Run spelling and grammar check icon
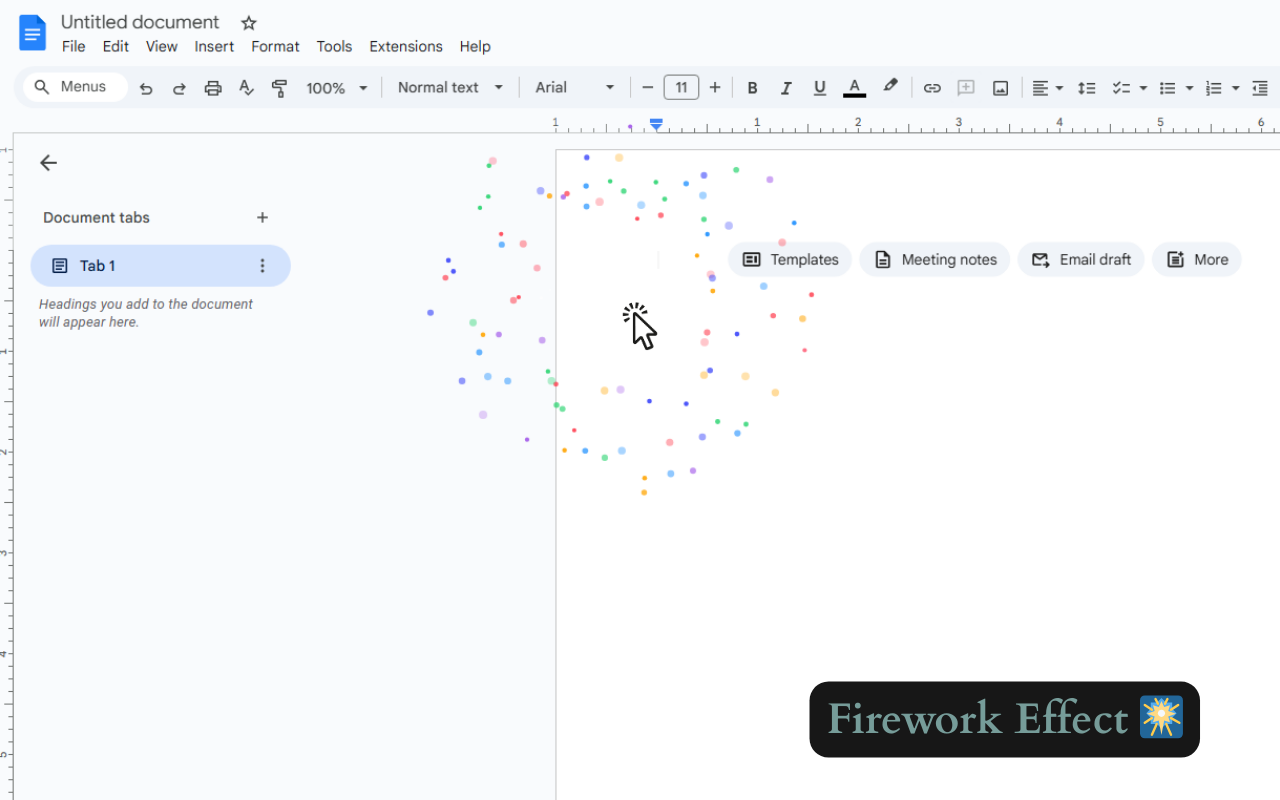The width and height of the screenshot is (1280, 800). click(x=246, y=88)
